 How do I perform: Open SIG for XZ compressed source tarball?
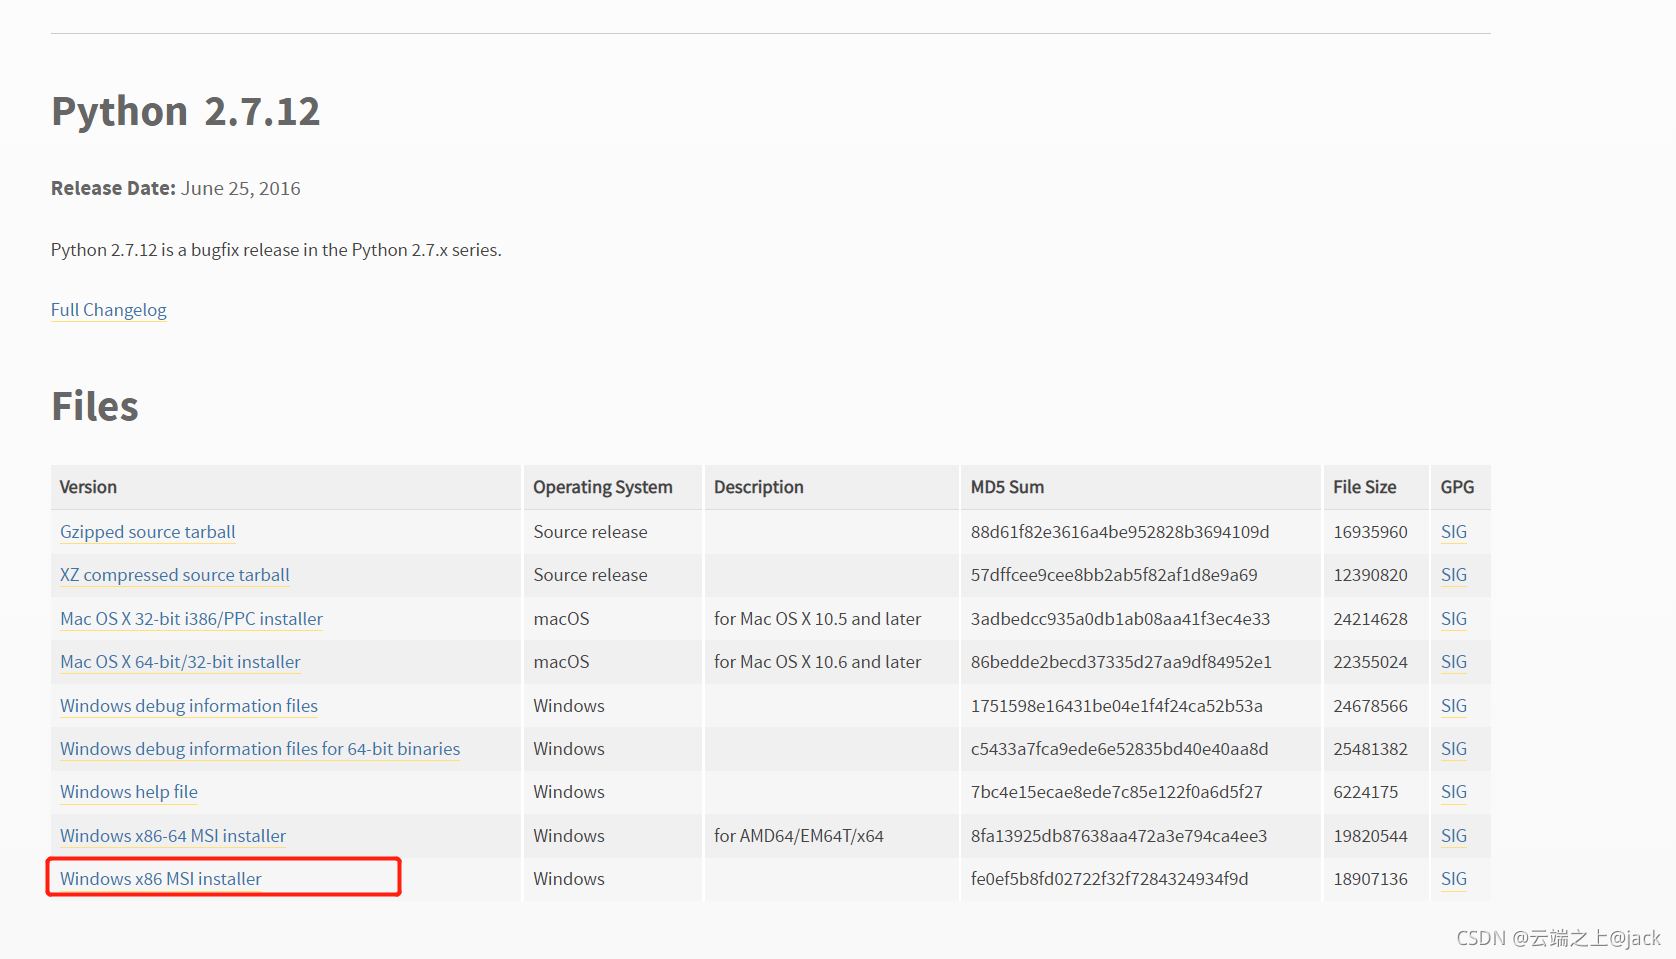point(1453,575)
